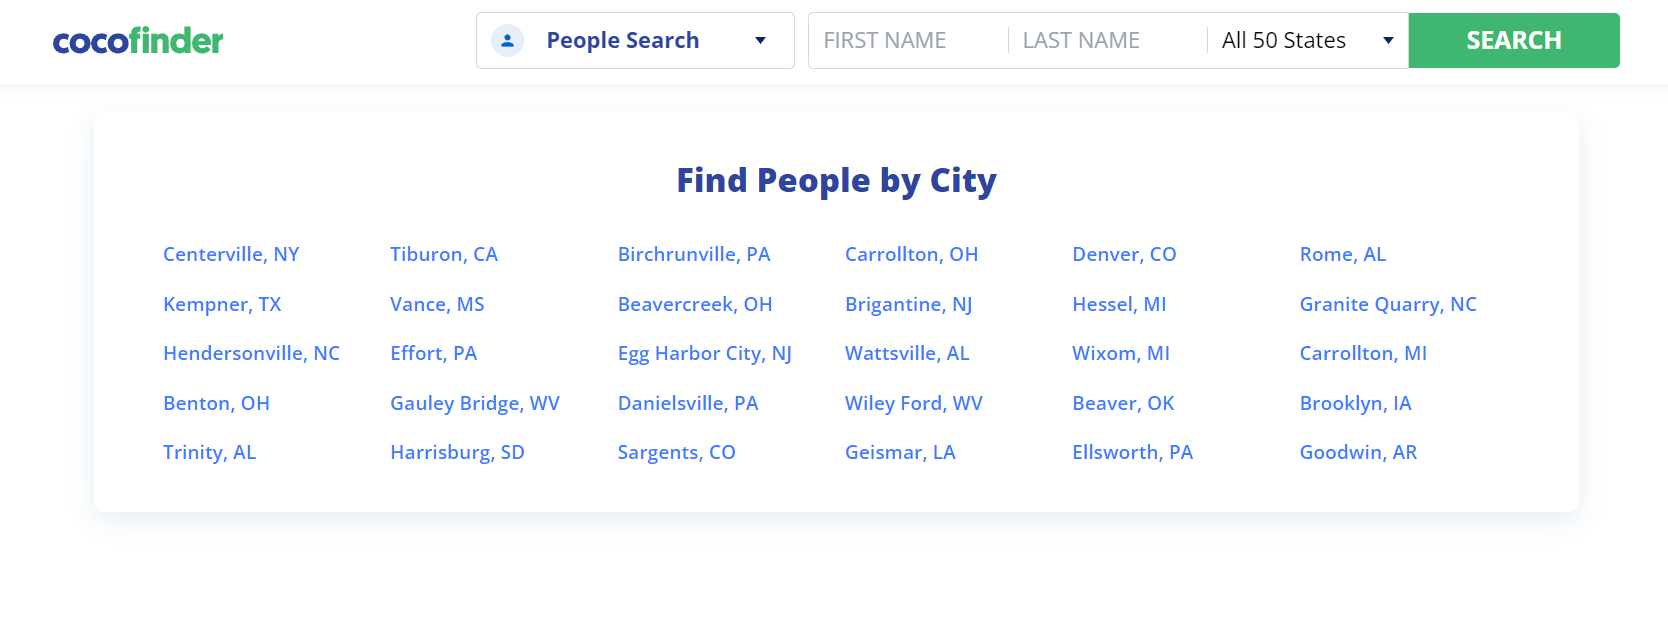
Task: Select the Tiburon, CA link
Action: pyautogui.click(x=444, y=254)
